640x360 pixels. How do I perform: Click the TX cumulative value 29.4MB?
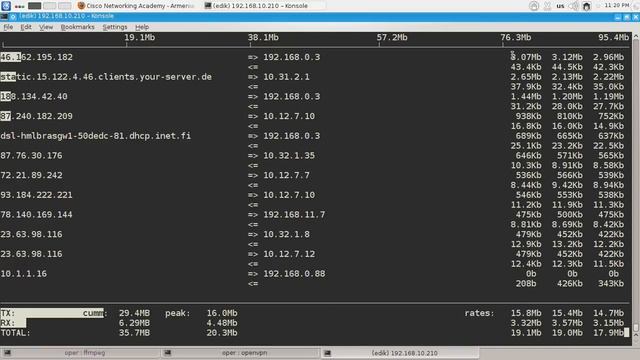pyautogui.click(x=134, y=313)
